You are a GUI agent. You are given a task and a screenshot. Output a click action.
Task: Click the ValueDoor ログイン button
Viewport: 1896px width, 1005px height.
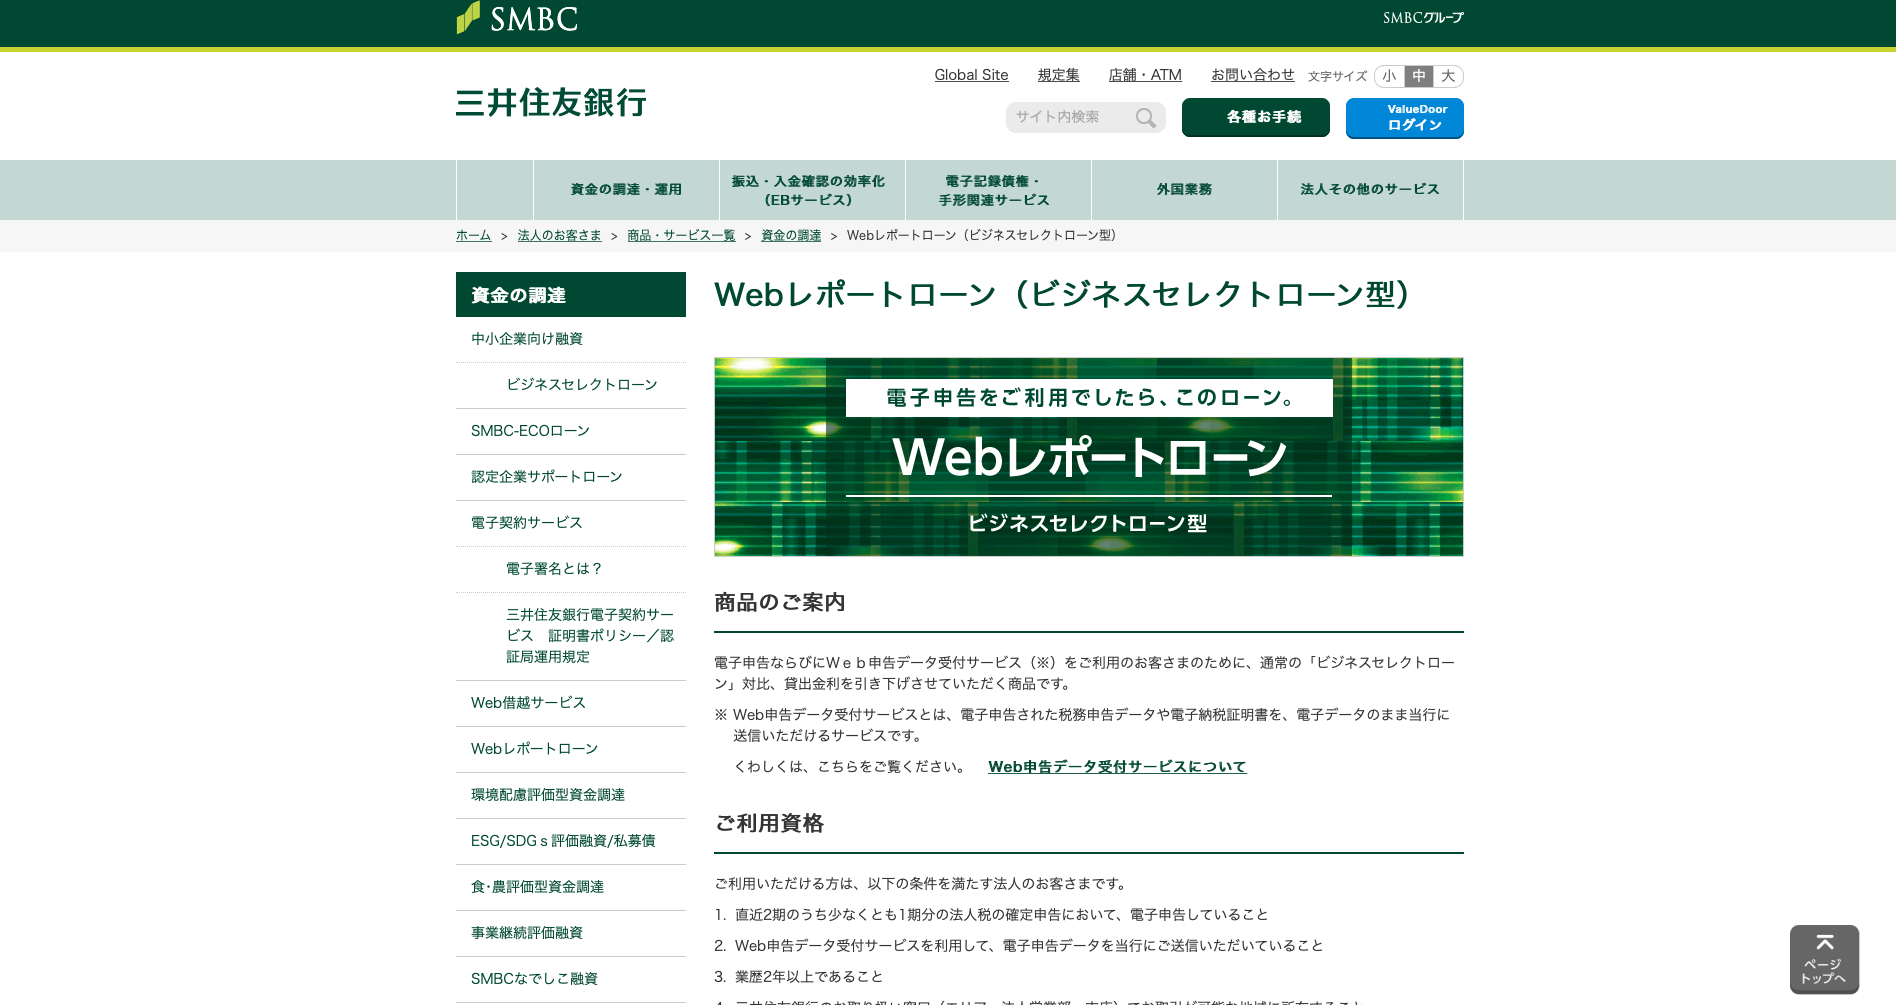(x=1405, y=118)
